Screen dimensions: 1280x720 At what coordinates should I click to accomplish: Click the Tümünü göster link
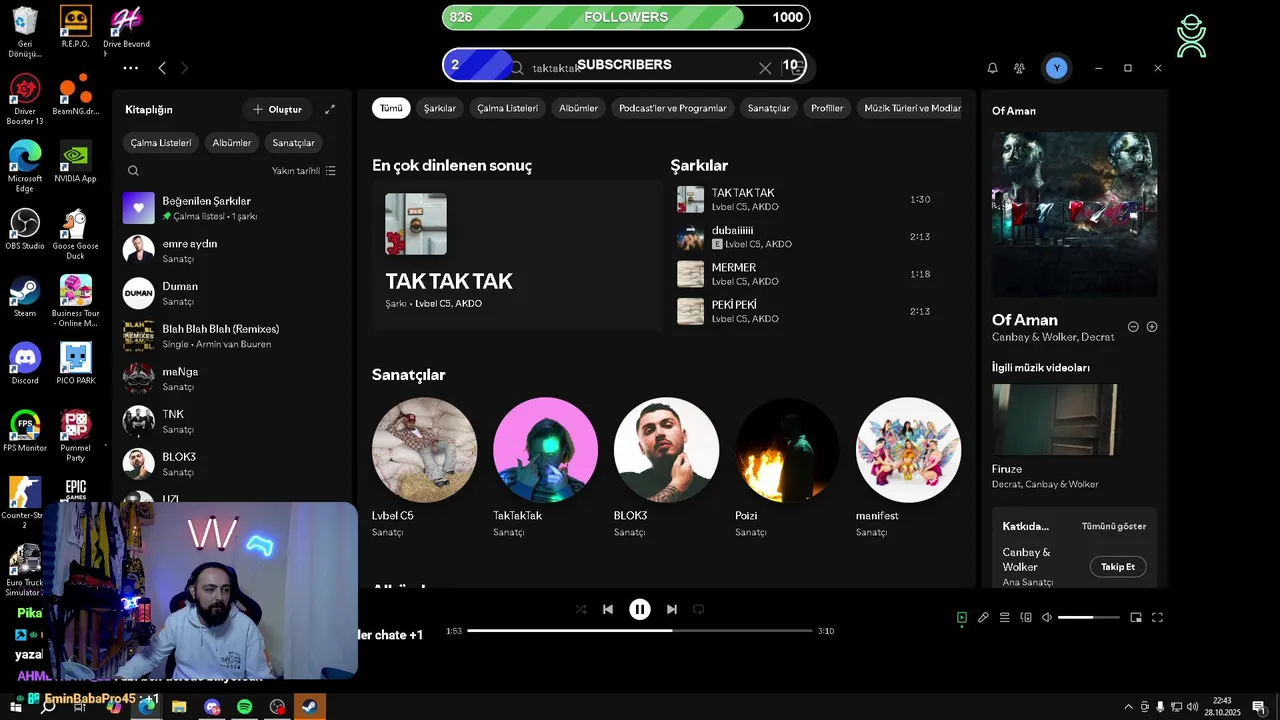(1114, 526)
